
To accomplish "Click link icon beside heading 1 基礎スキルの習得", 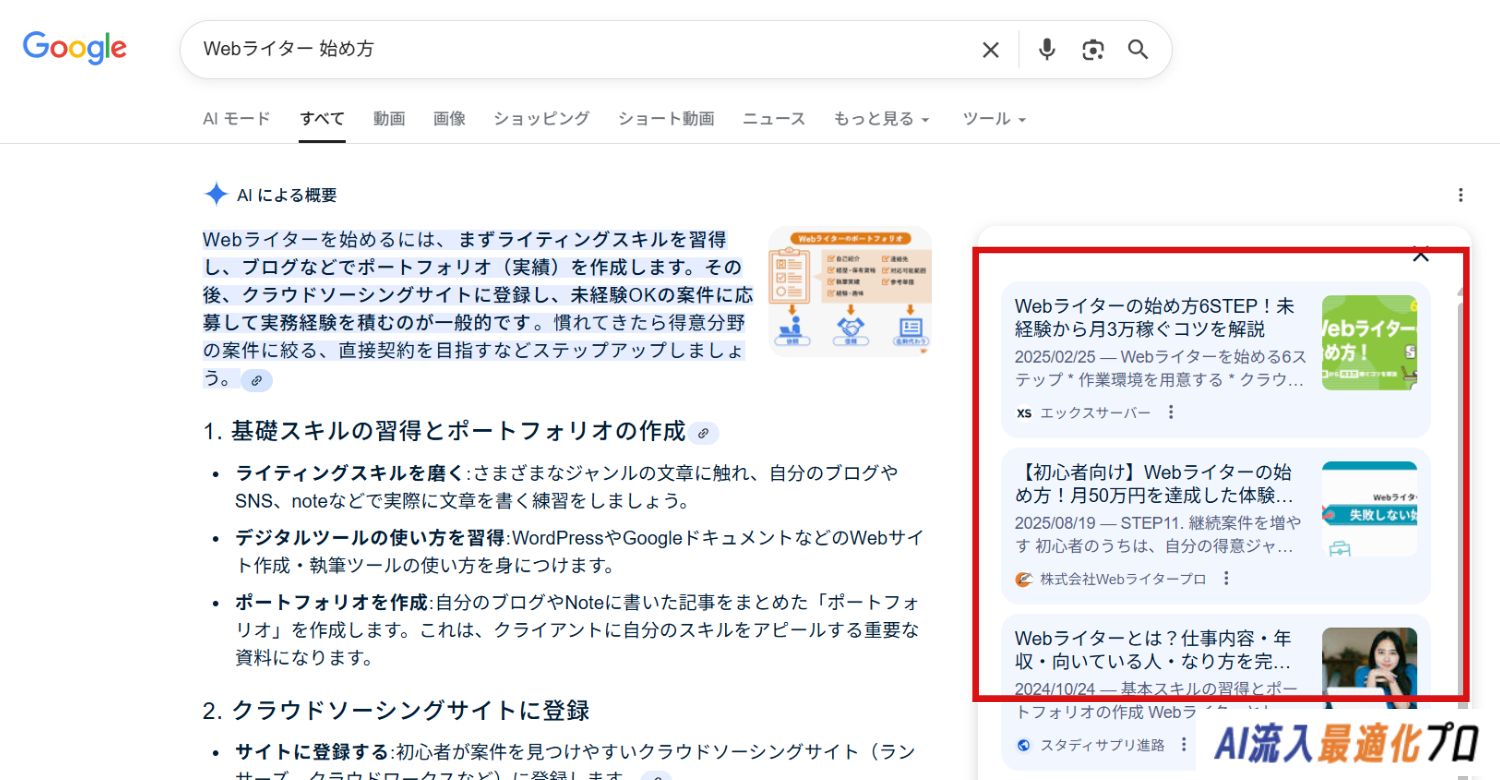I will point(703,433).
